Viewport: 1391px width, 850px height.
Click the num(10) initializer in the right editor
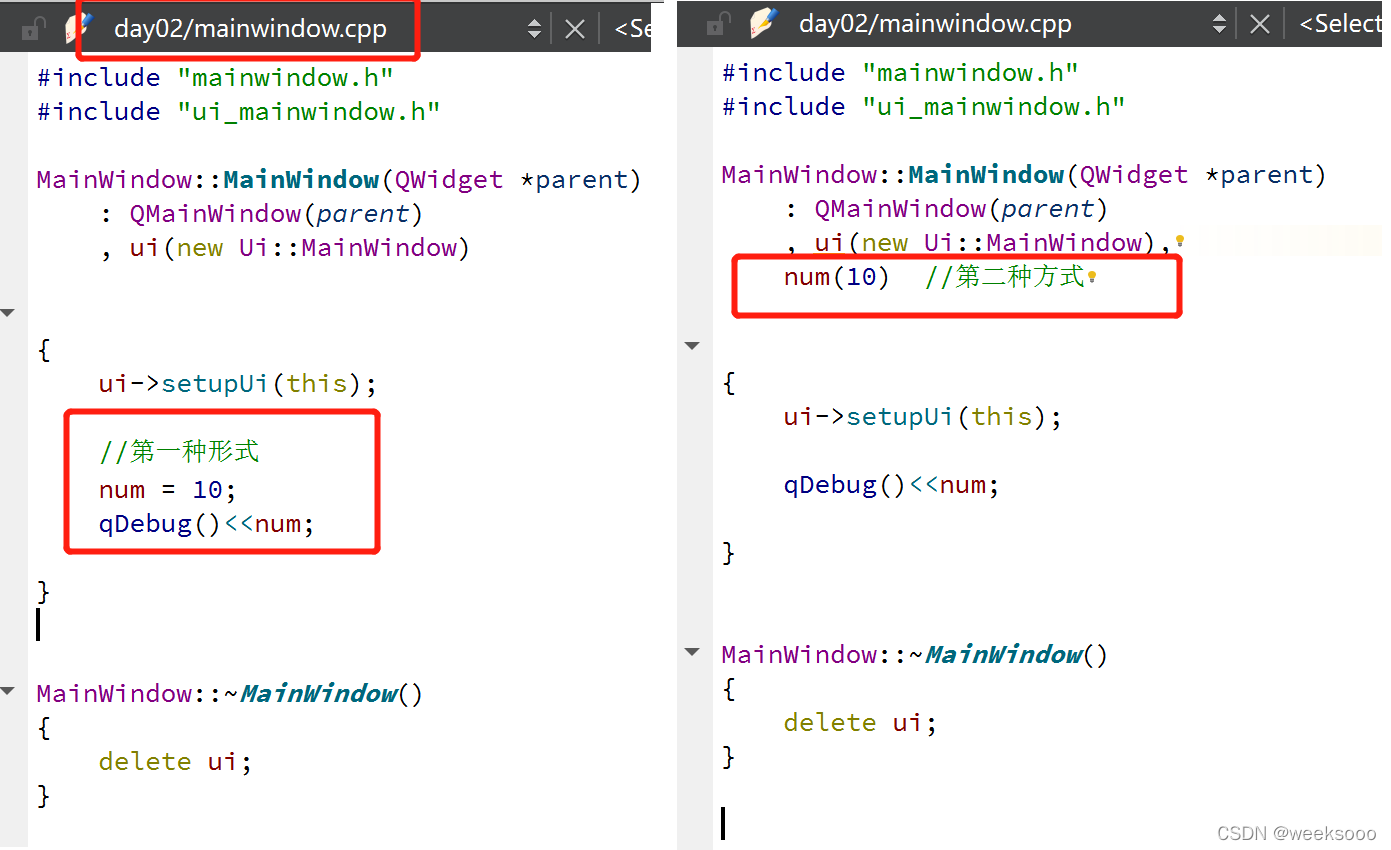837,277
